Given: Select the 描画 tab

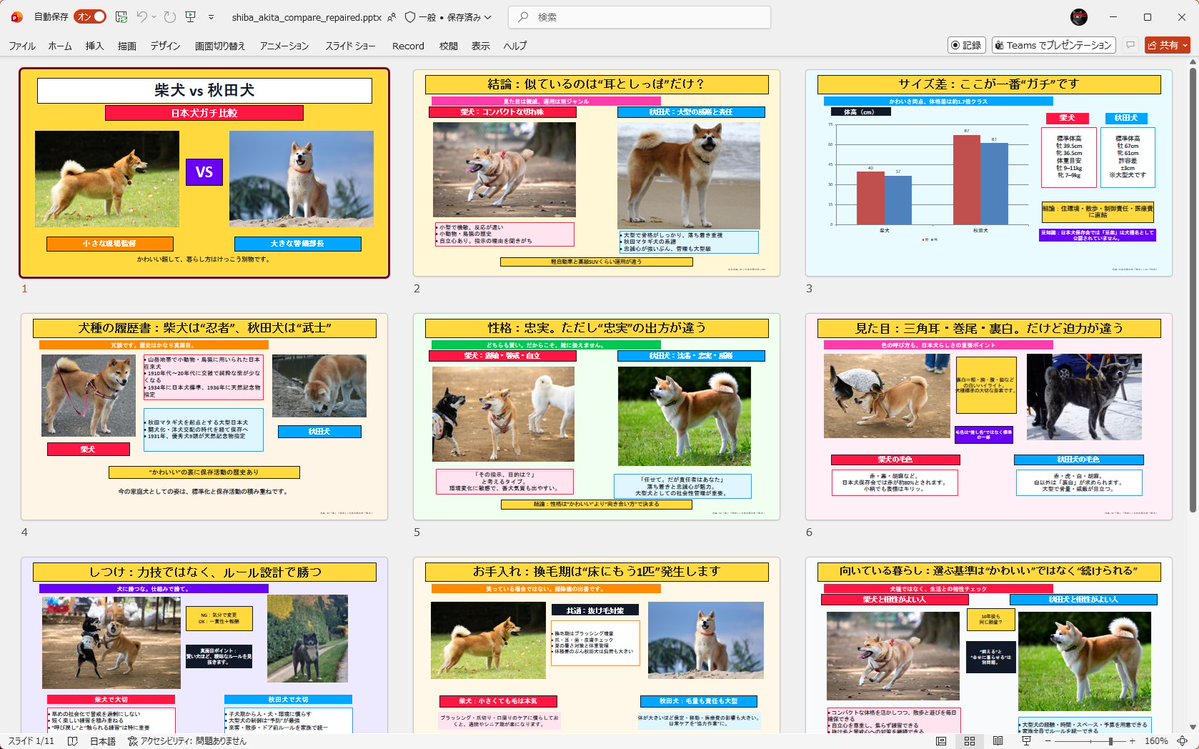Looking at the screenshot, I should click(x=127, y=46).
